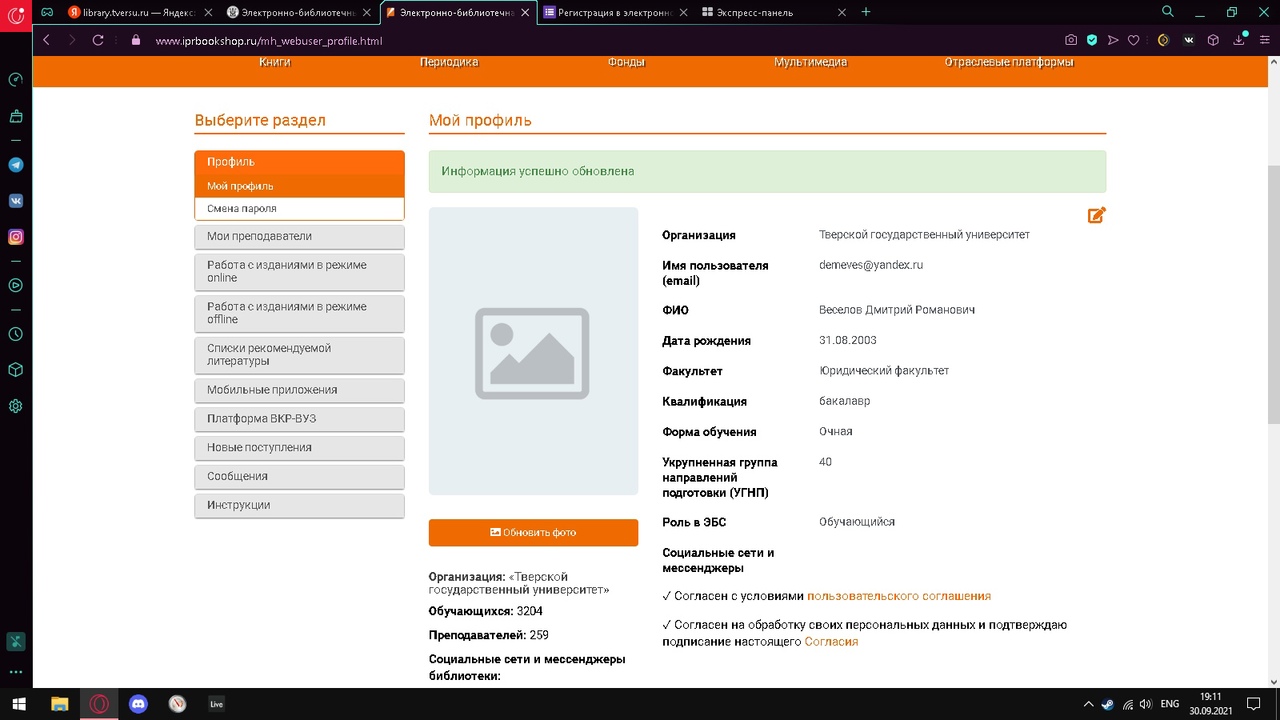This screenshot has height=720, width=1280.
Task: Reload the current page
Action: coord(98,41)
